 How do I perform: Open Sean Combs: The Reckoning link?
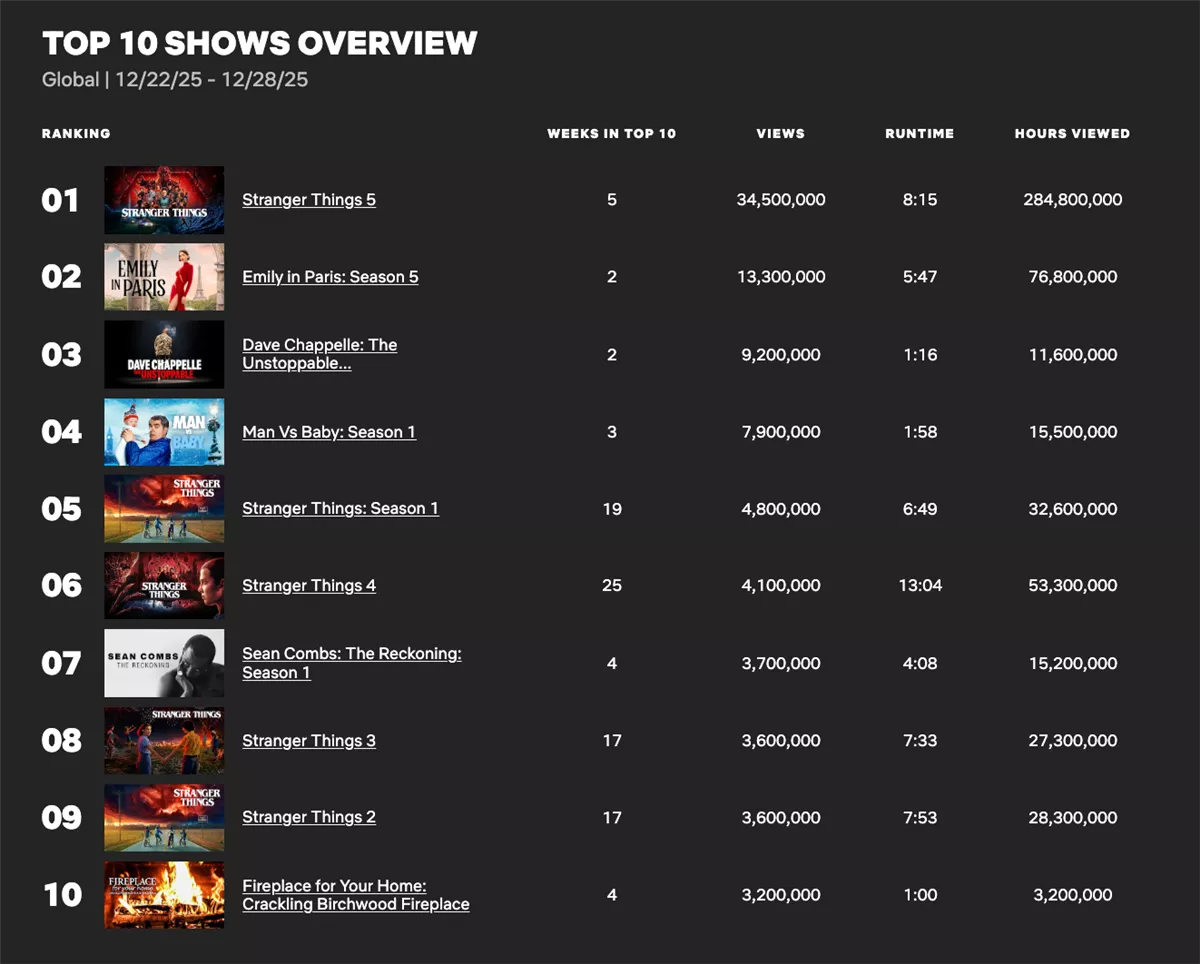351,663
